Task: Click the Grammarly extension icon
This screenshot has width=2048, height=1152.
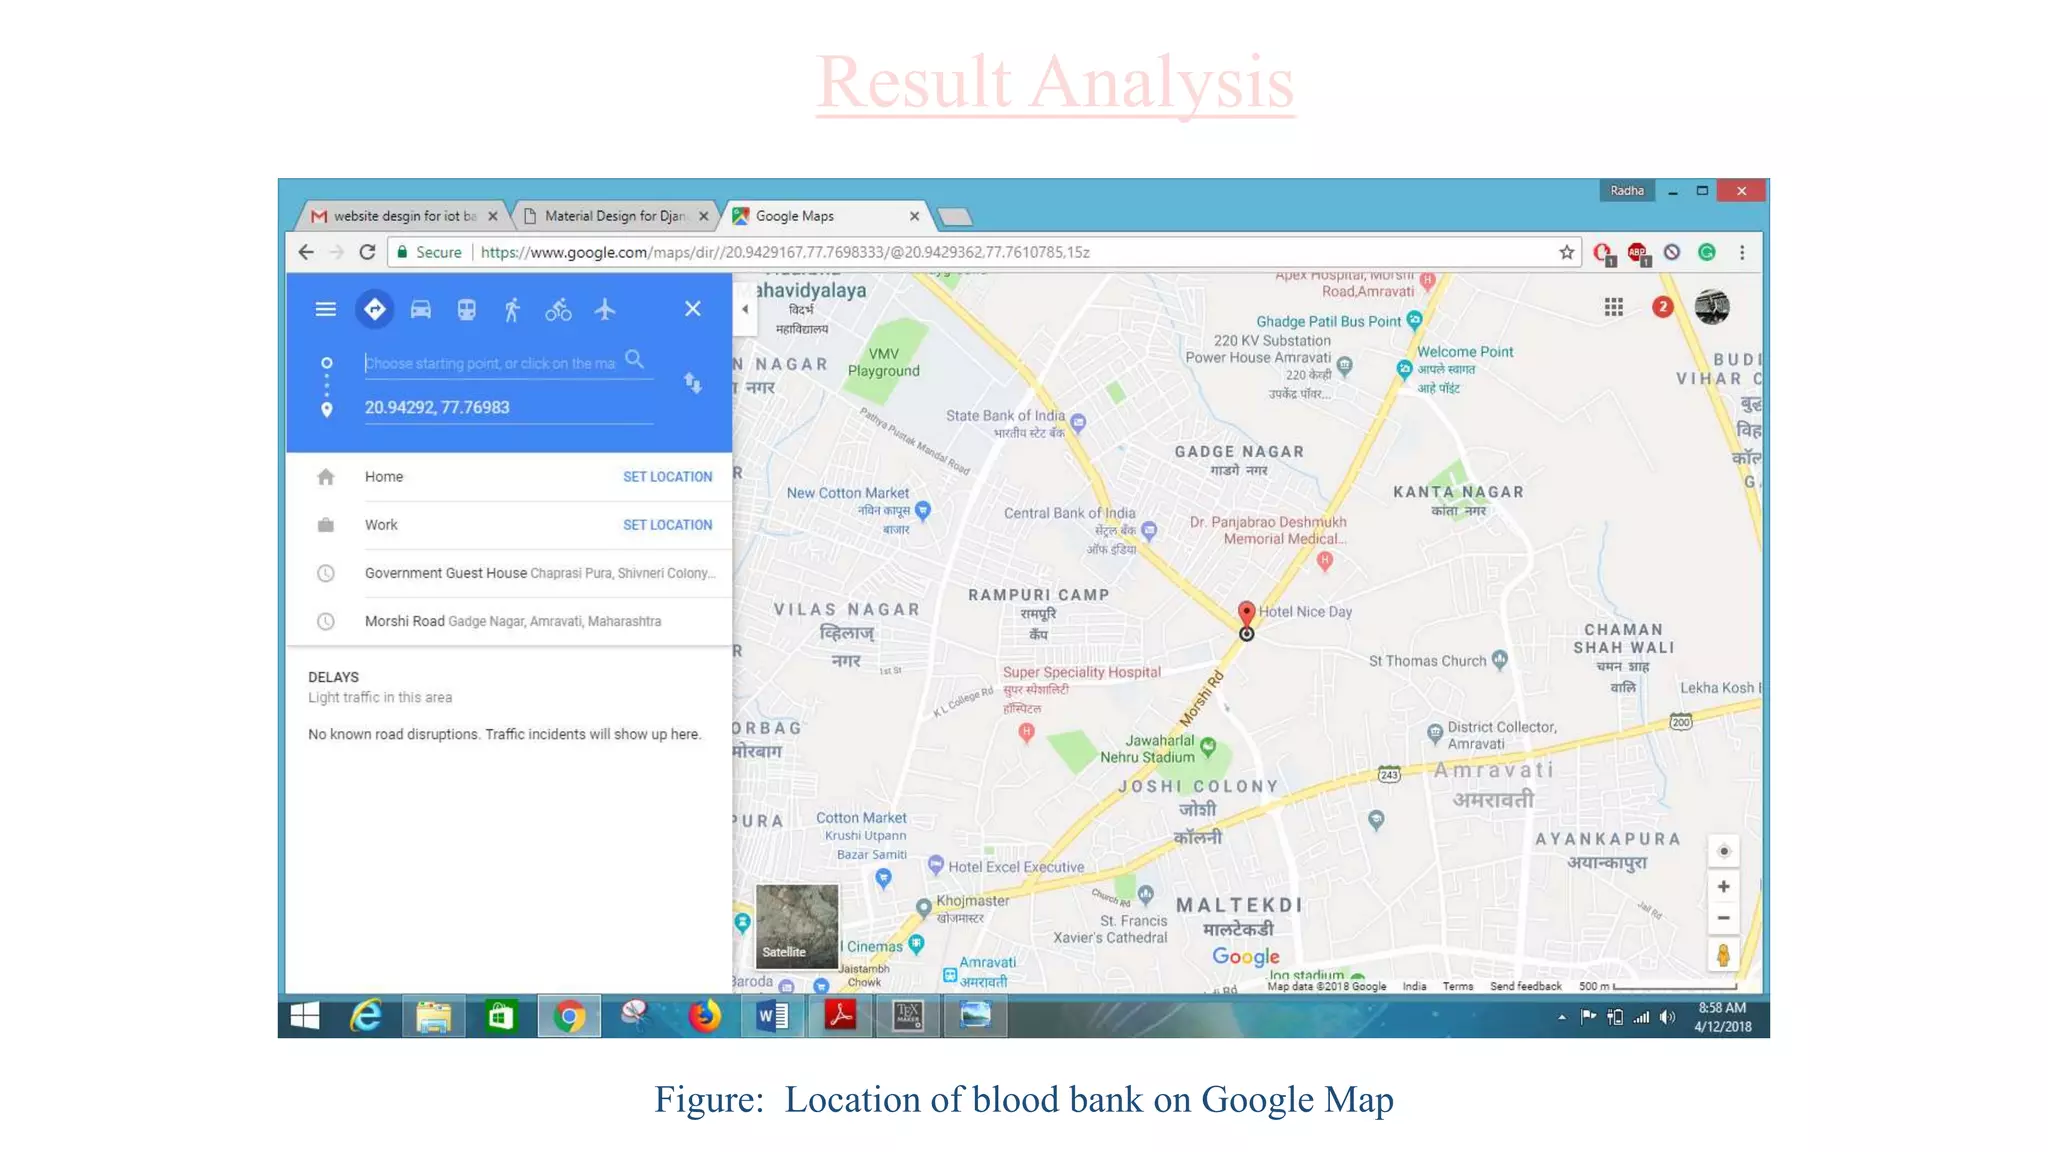Action: pyautogui.click(x=1707, y=253)
